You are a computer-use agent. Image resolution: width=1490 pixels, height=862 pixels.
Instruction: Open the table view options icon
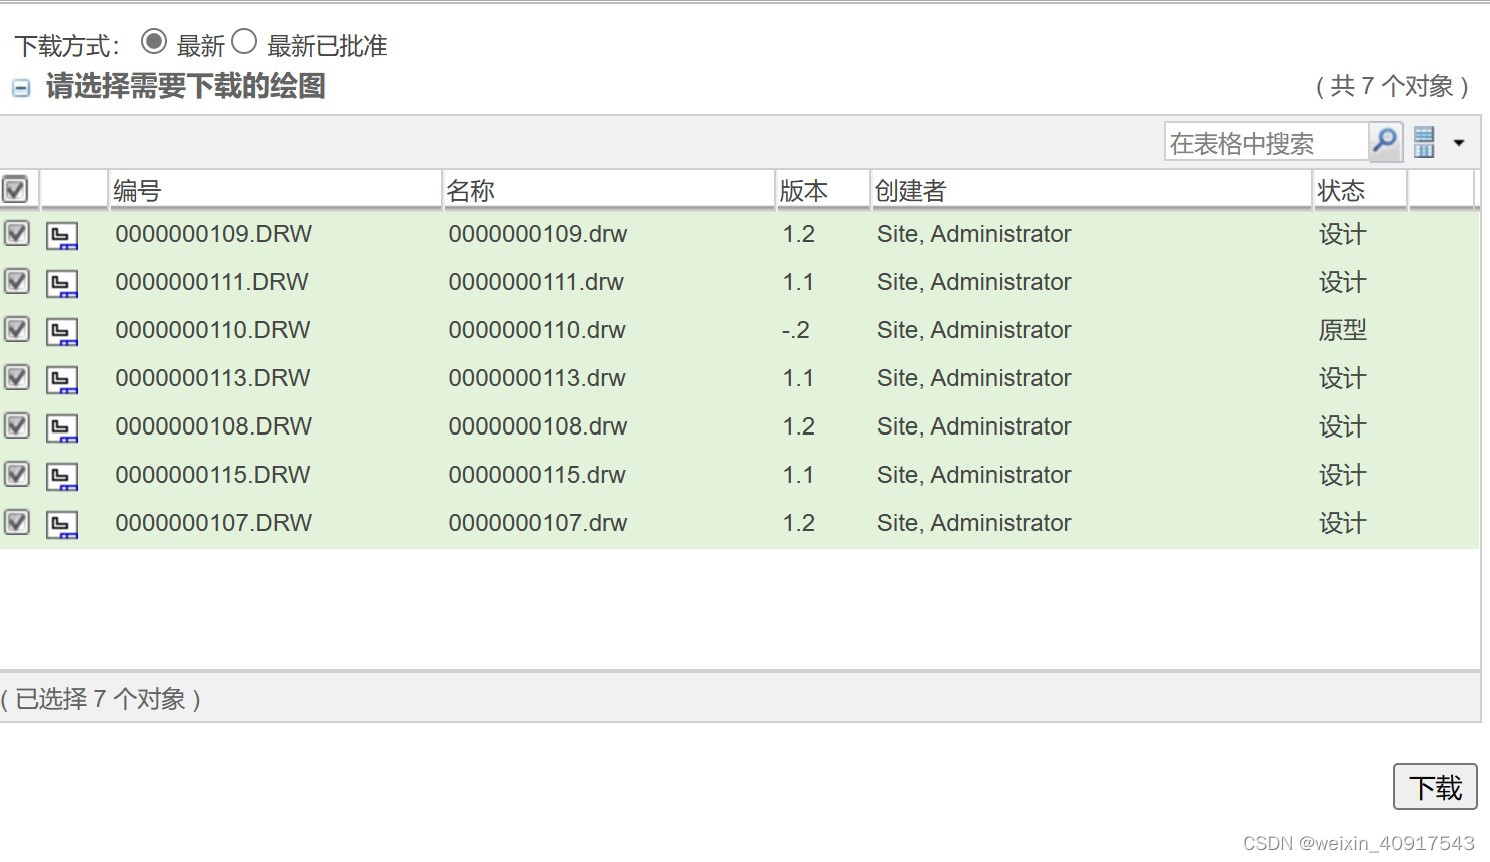(x=1424, y=142)
